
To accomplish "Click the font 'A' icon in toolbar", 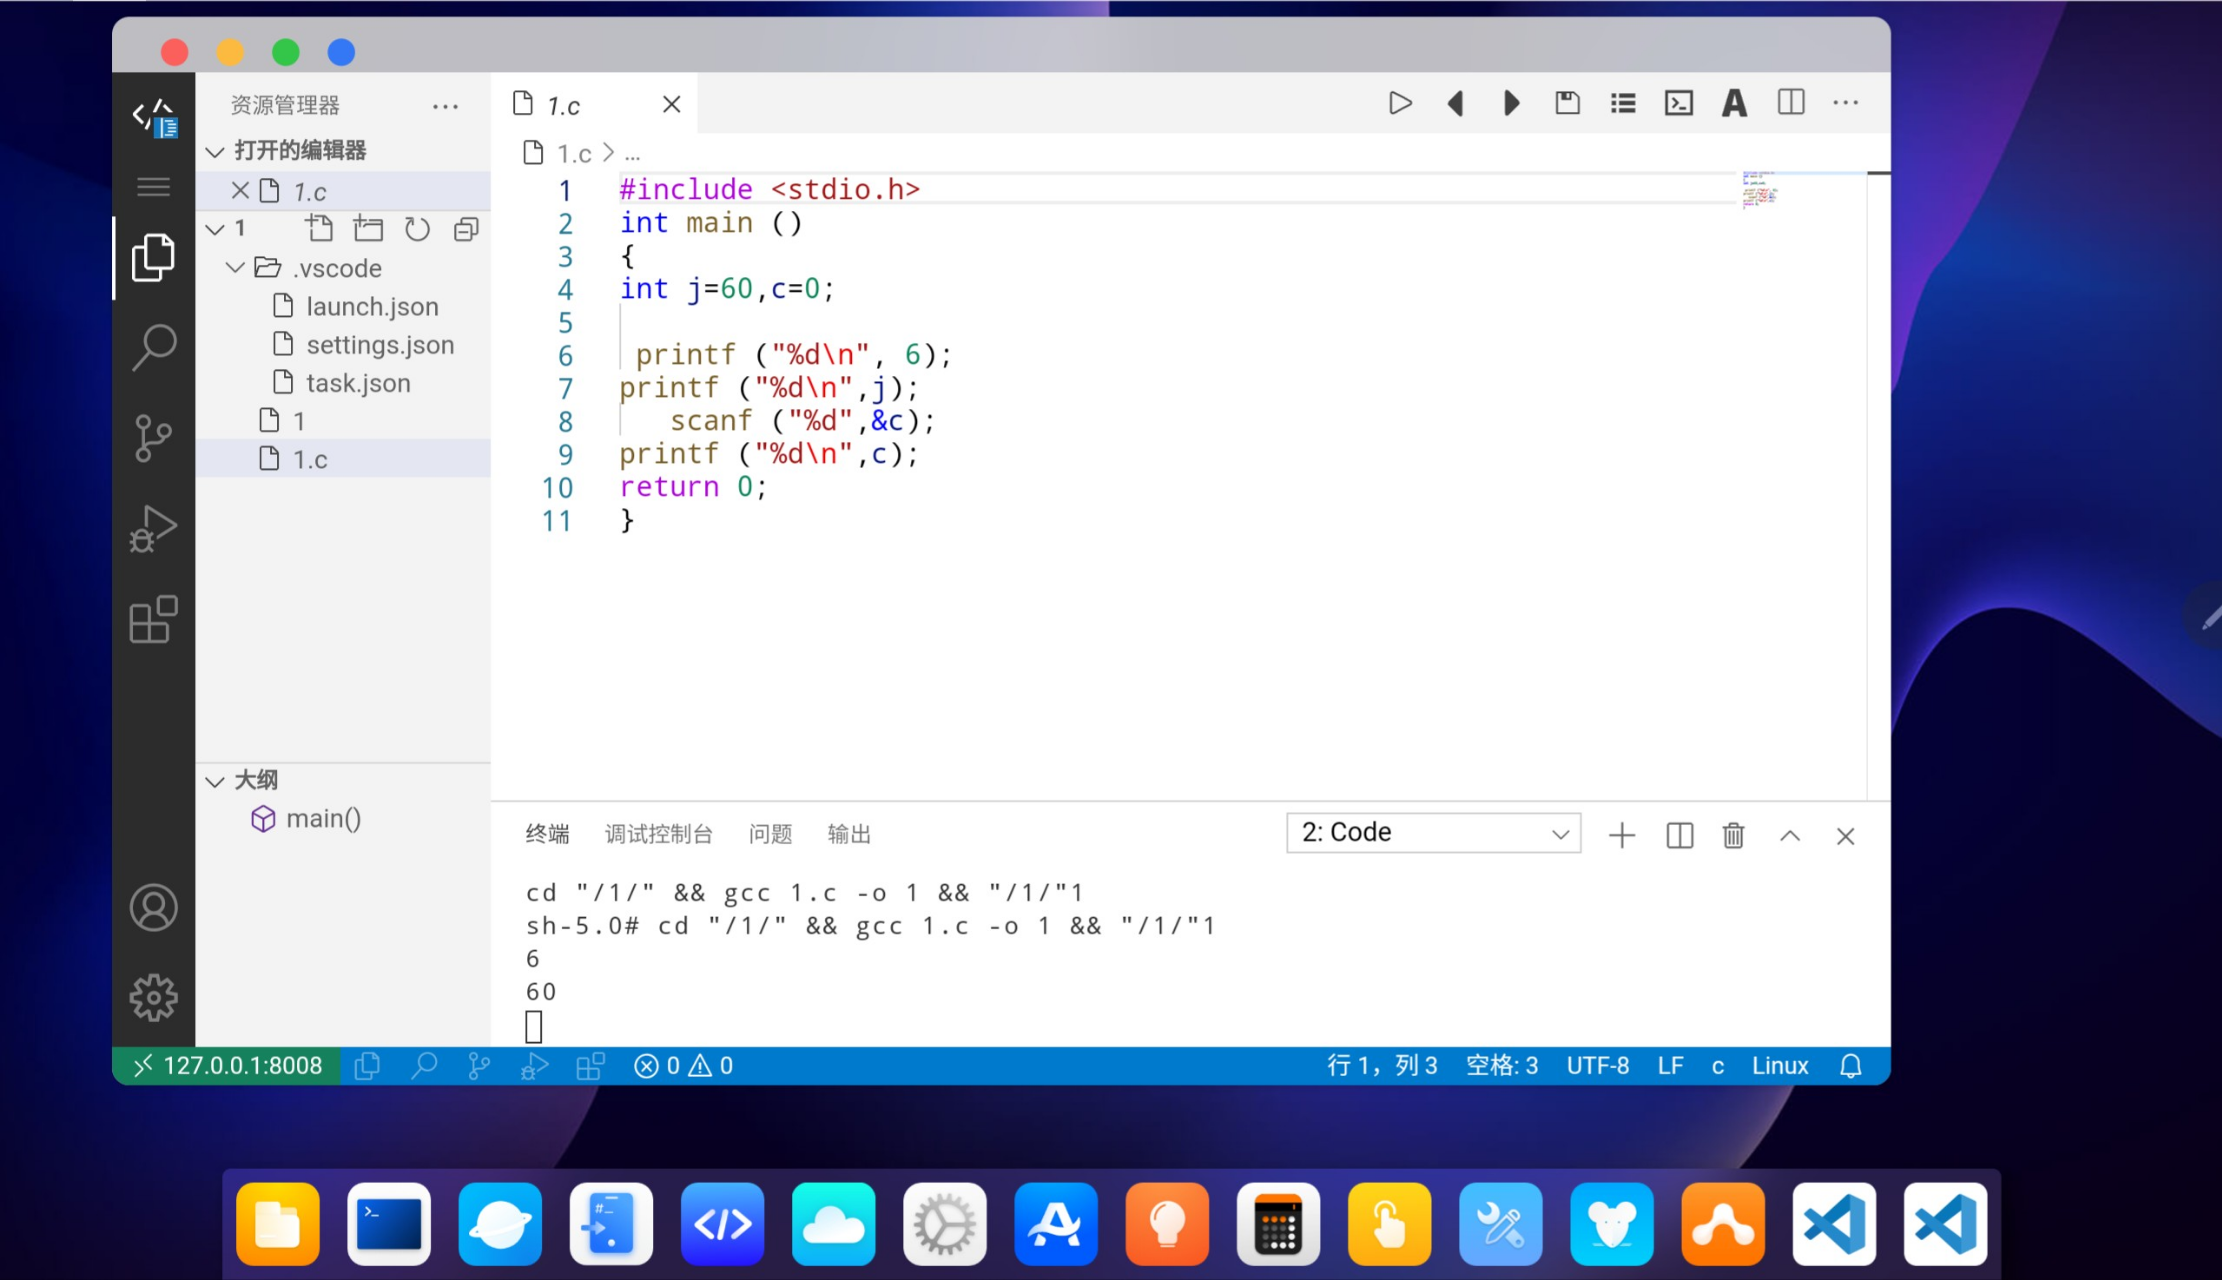I will tap(1734, 103).
